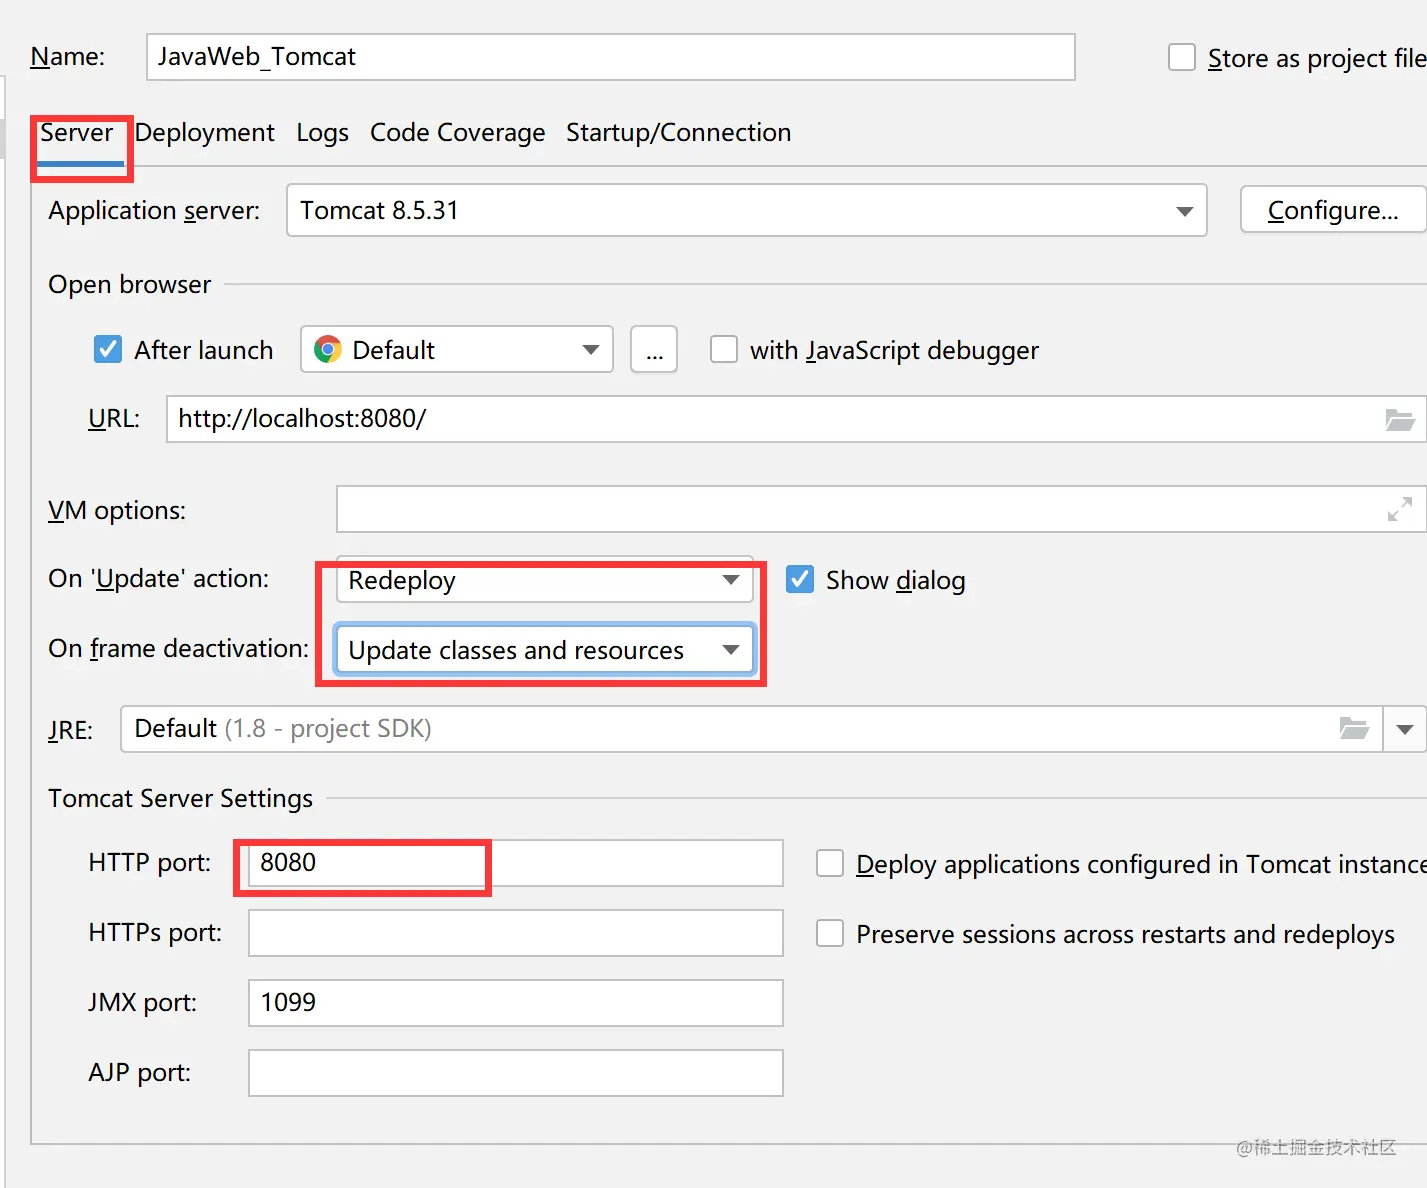Enable Store as project file
This screenshot has width=1427, height=1188.
pos(1182,57)
